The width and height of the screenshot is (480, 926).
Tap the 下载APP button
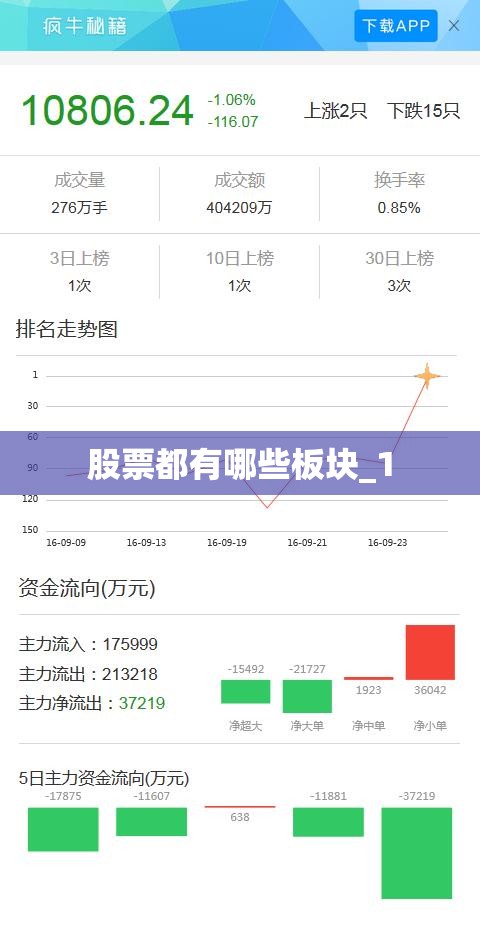(x=396, y=26)
